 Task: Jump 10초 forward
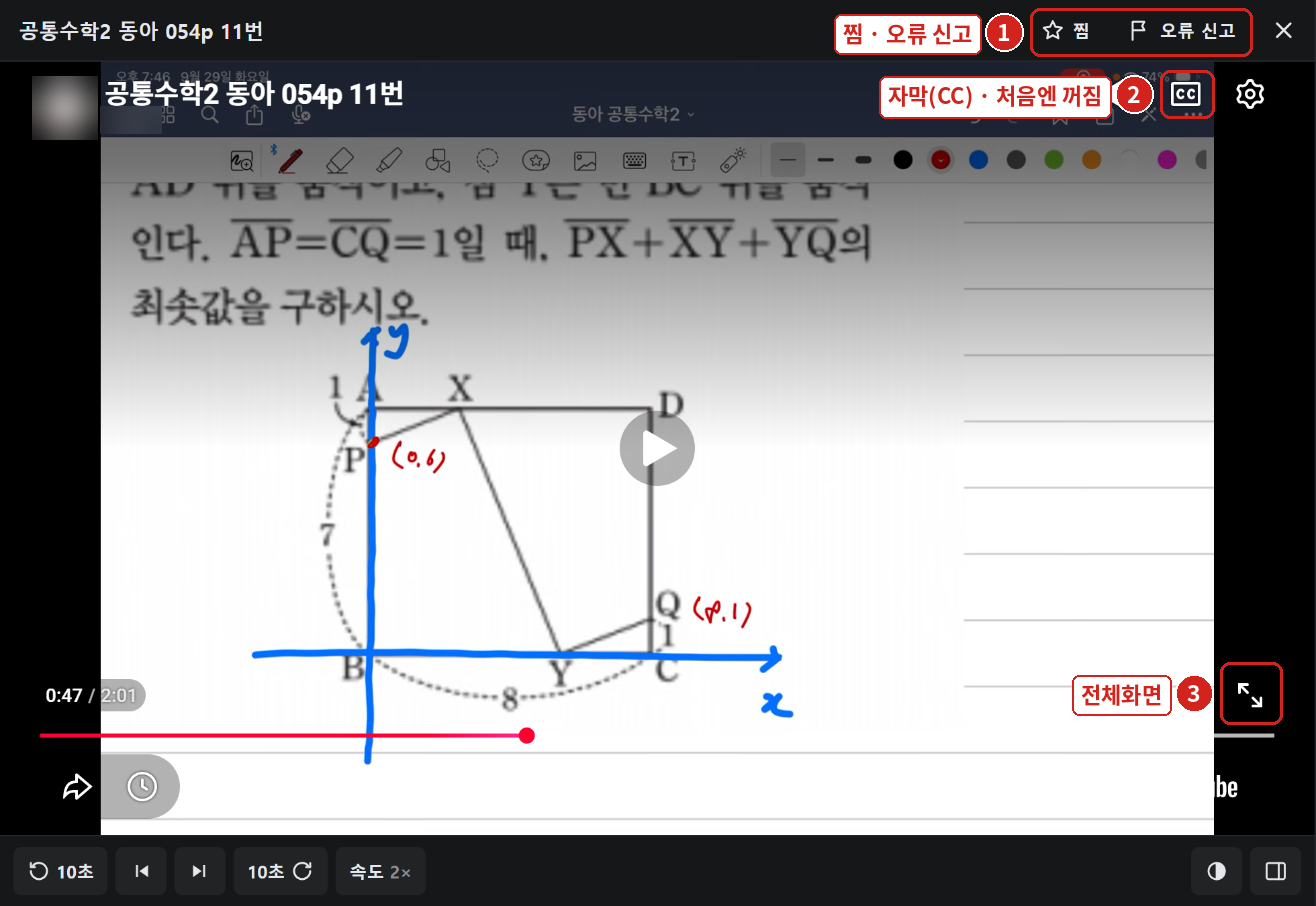click(x=280, y=871)
